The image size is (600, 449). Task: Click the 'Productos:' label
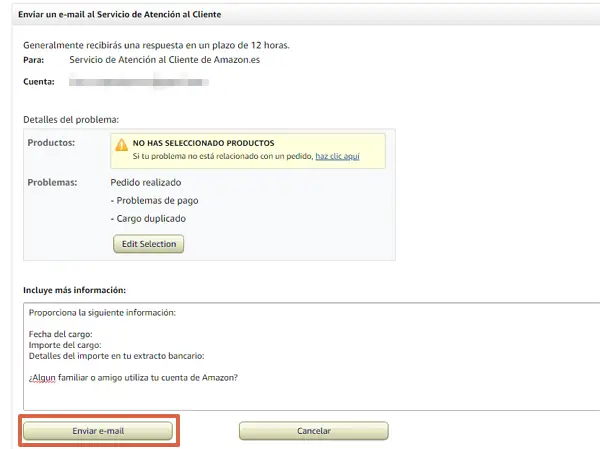tap(52, 143)
